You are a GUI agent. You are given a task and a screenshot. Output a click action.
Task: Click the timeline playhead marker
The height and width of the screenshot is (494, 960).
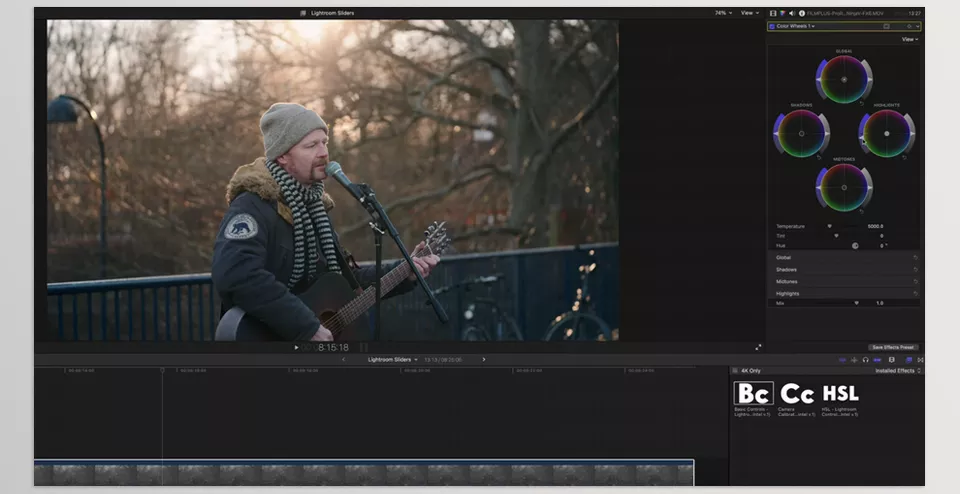click(162, 370)
